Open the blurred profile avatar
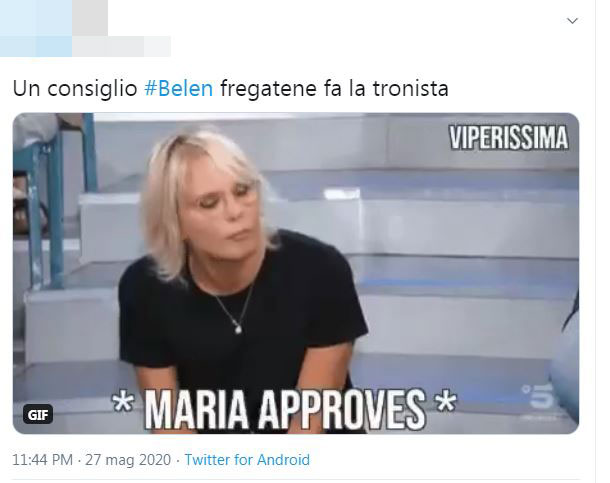 36,28
